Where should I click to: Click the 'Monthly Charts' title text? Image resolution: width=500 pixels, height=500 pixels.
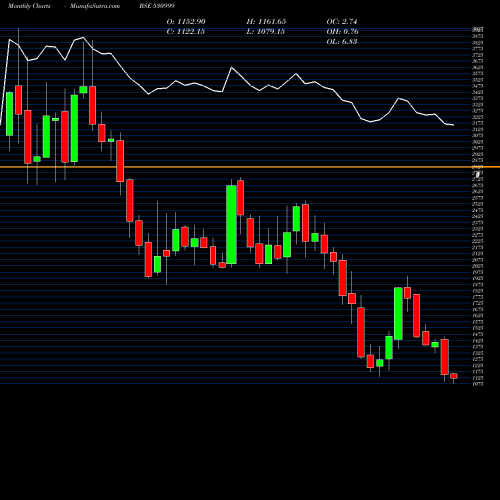(x=29, y=6)
